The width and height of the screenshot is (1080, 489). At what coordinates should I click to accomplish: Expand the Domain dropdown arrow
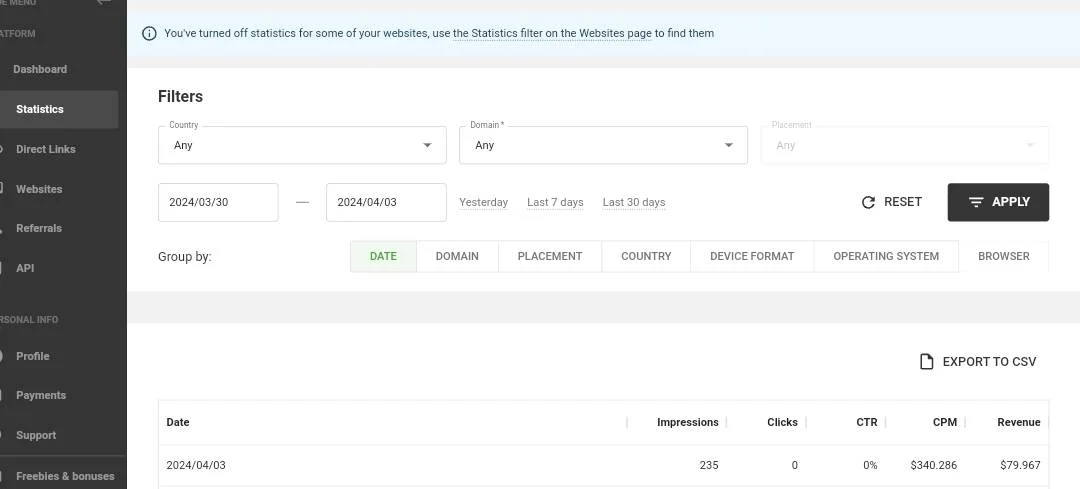coord(729,145)
